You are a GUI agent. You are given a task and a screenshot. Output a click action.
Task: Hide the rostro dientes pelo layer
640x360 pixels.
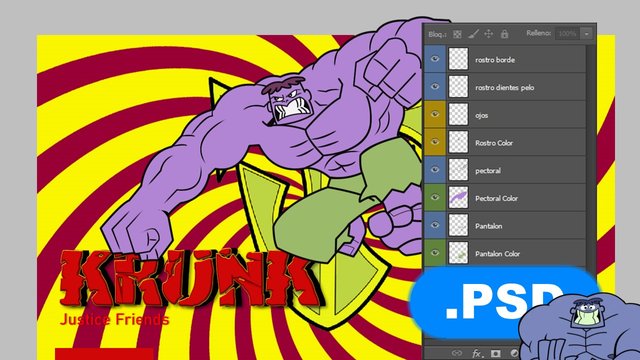(x=435, y=87)
